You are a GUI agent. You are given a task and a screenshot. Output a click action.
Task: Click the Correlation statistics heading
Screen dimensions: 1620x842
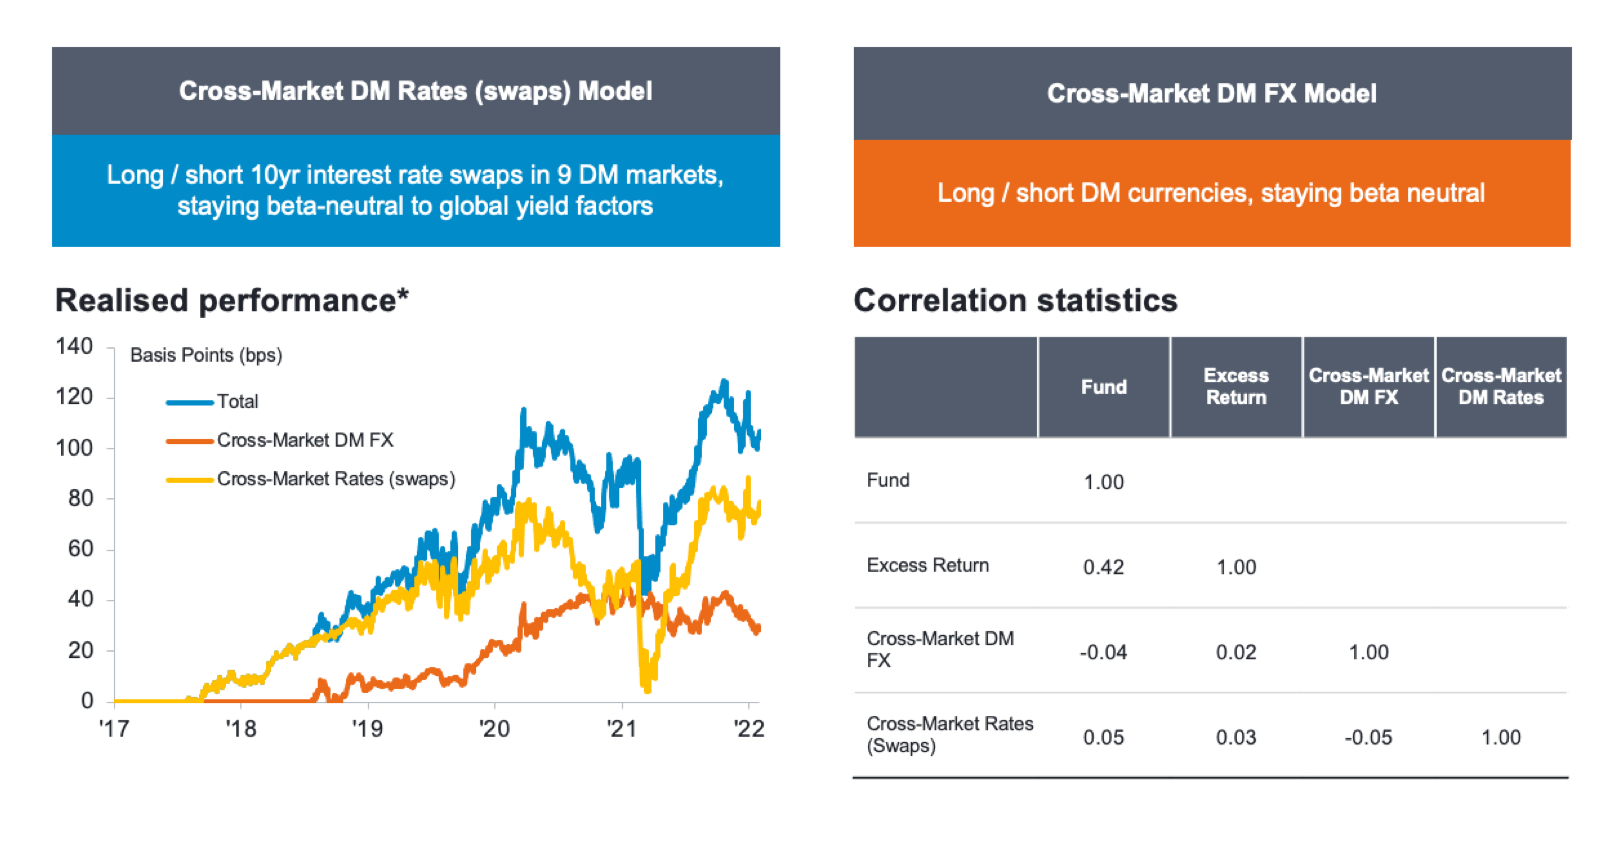tap(1016, 300)
